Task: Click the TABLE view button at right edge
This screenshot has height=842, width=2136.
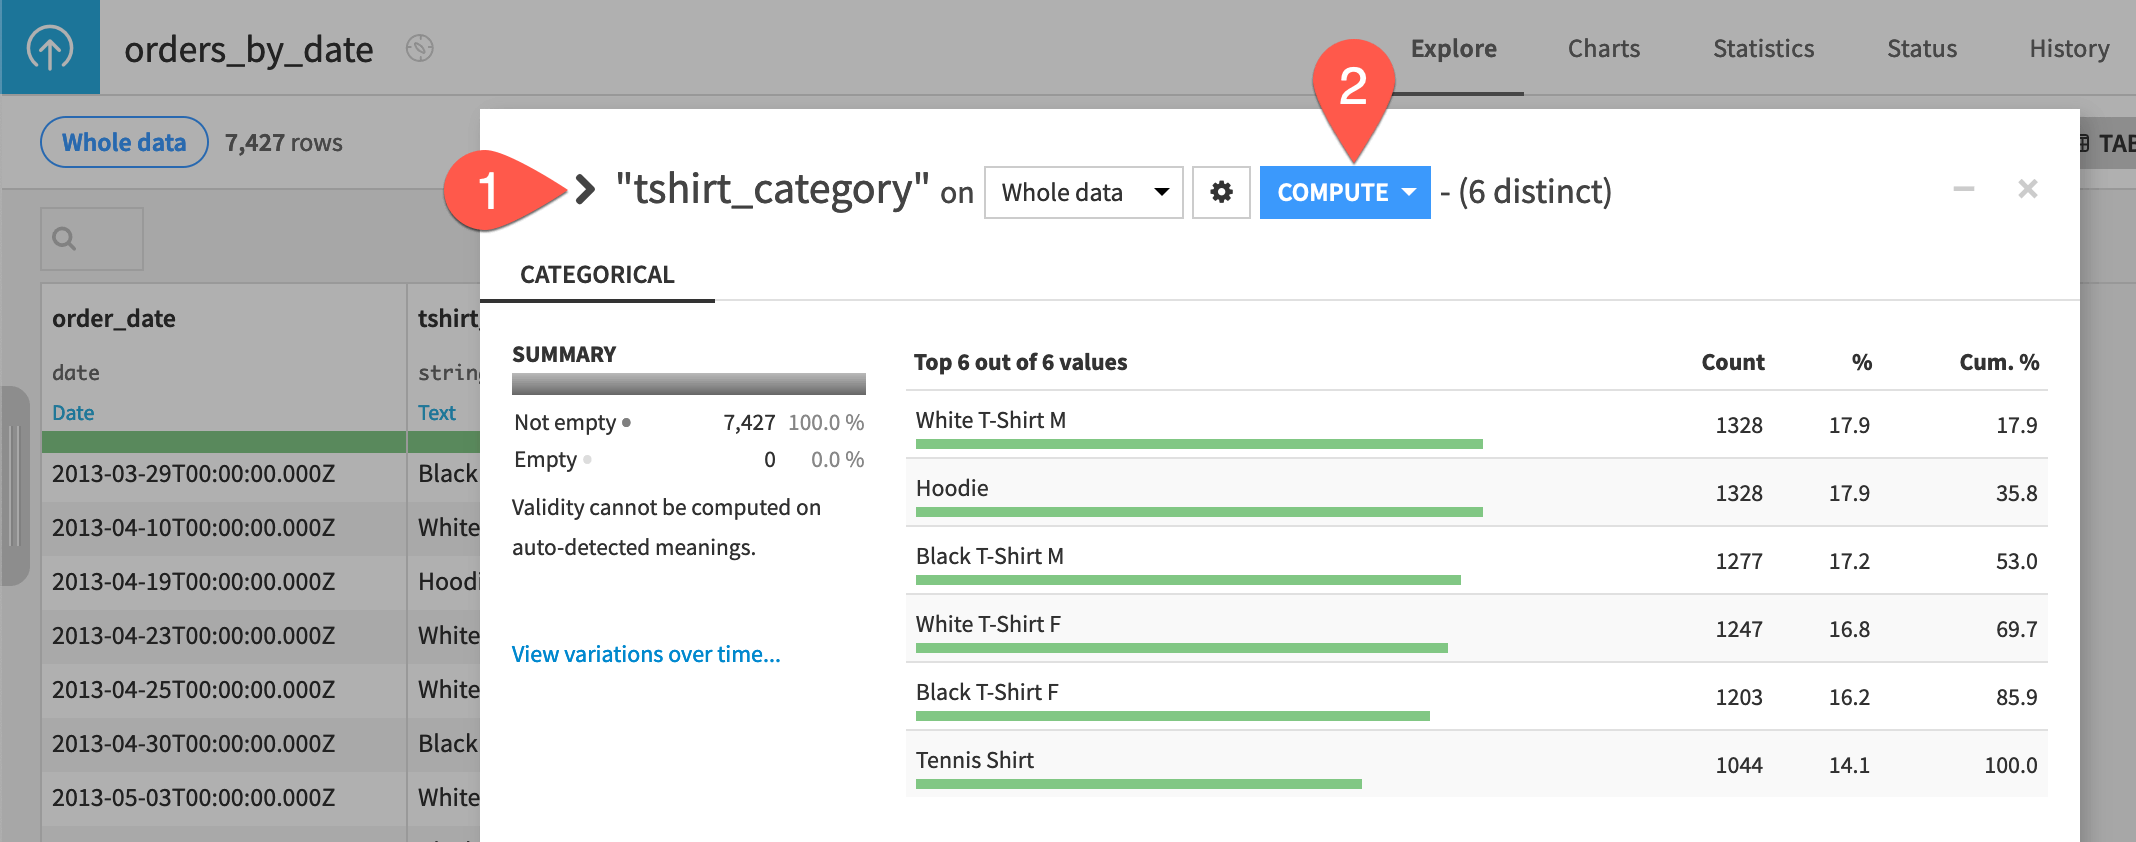Action: (x=2108, y=143)
